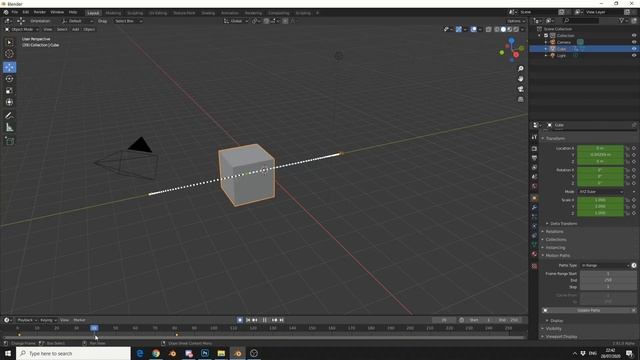Image resolution: width=640 pixels, height=360 pixels.
Task: Switch perspective/orthographic grid icon
Action: click(520, 99)
